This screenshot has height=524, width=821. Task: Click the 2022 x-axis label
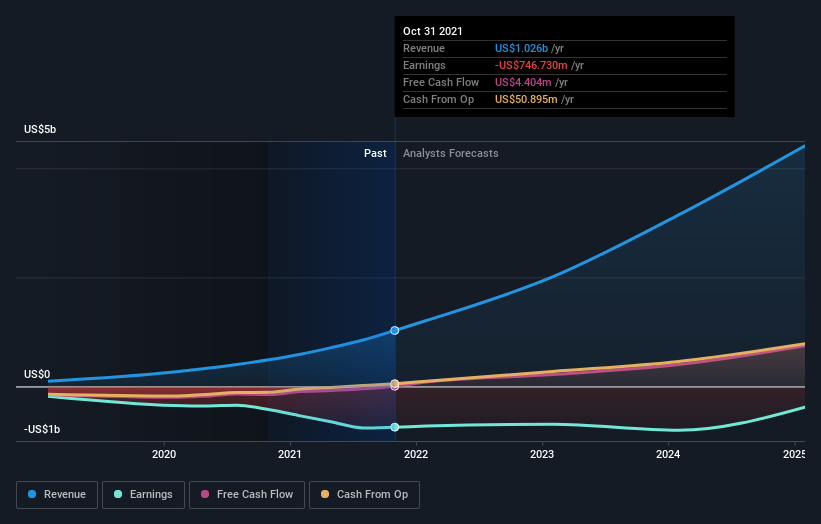(x=416, y=454)
